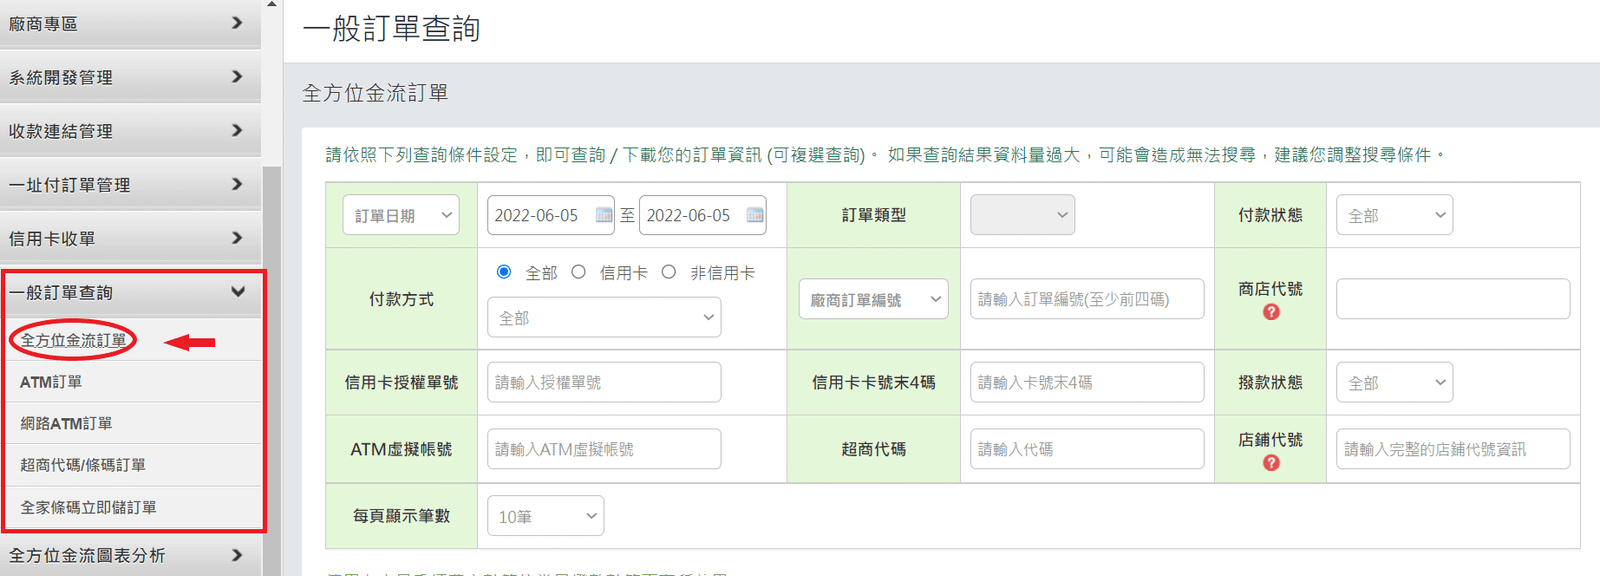Click the end date field 2022-06-05

[702, 215]
